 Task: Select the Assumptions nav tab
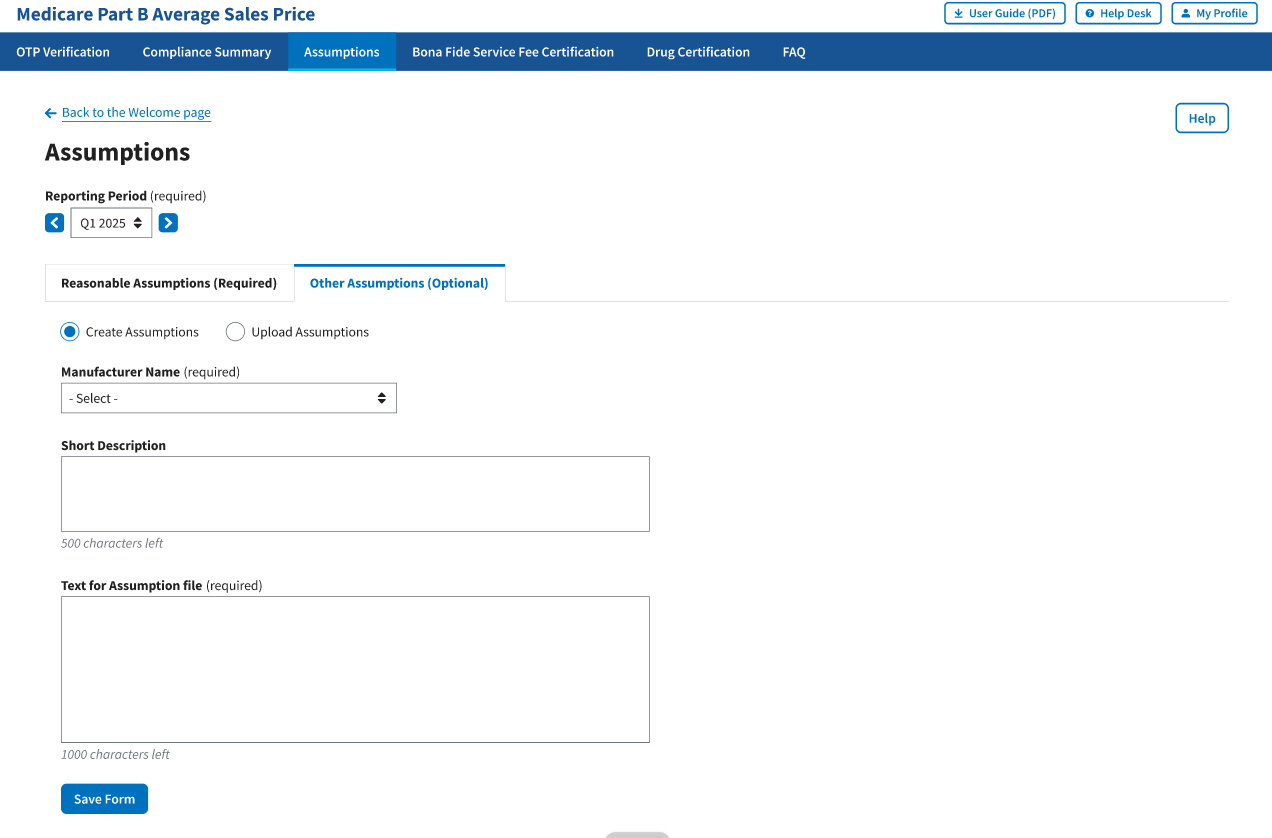[342, 52]
